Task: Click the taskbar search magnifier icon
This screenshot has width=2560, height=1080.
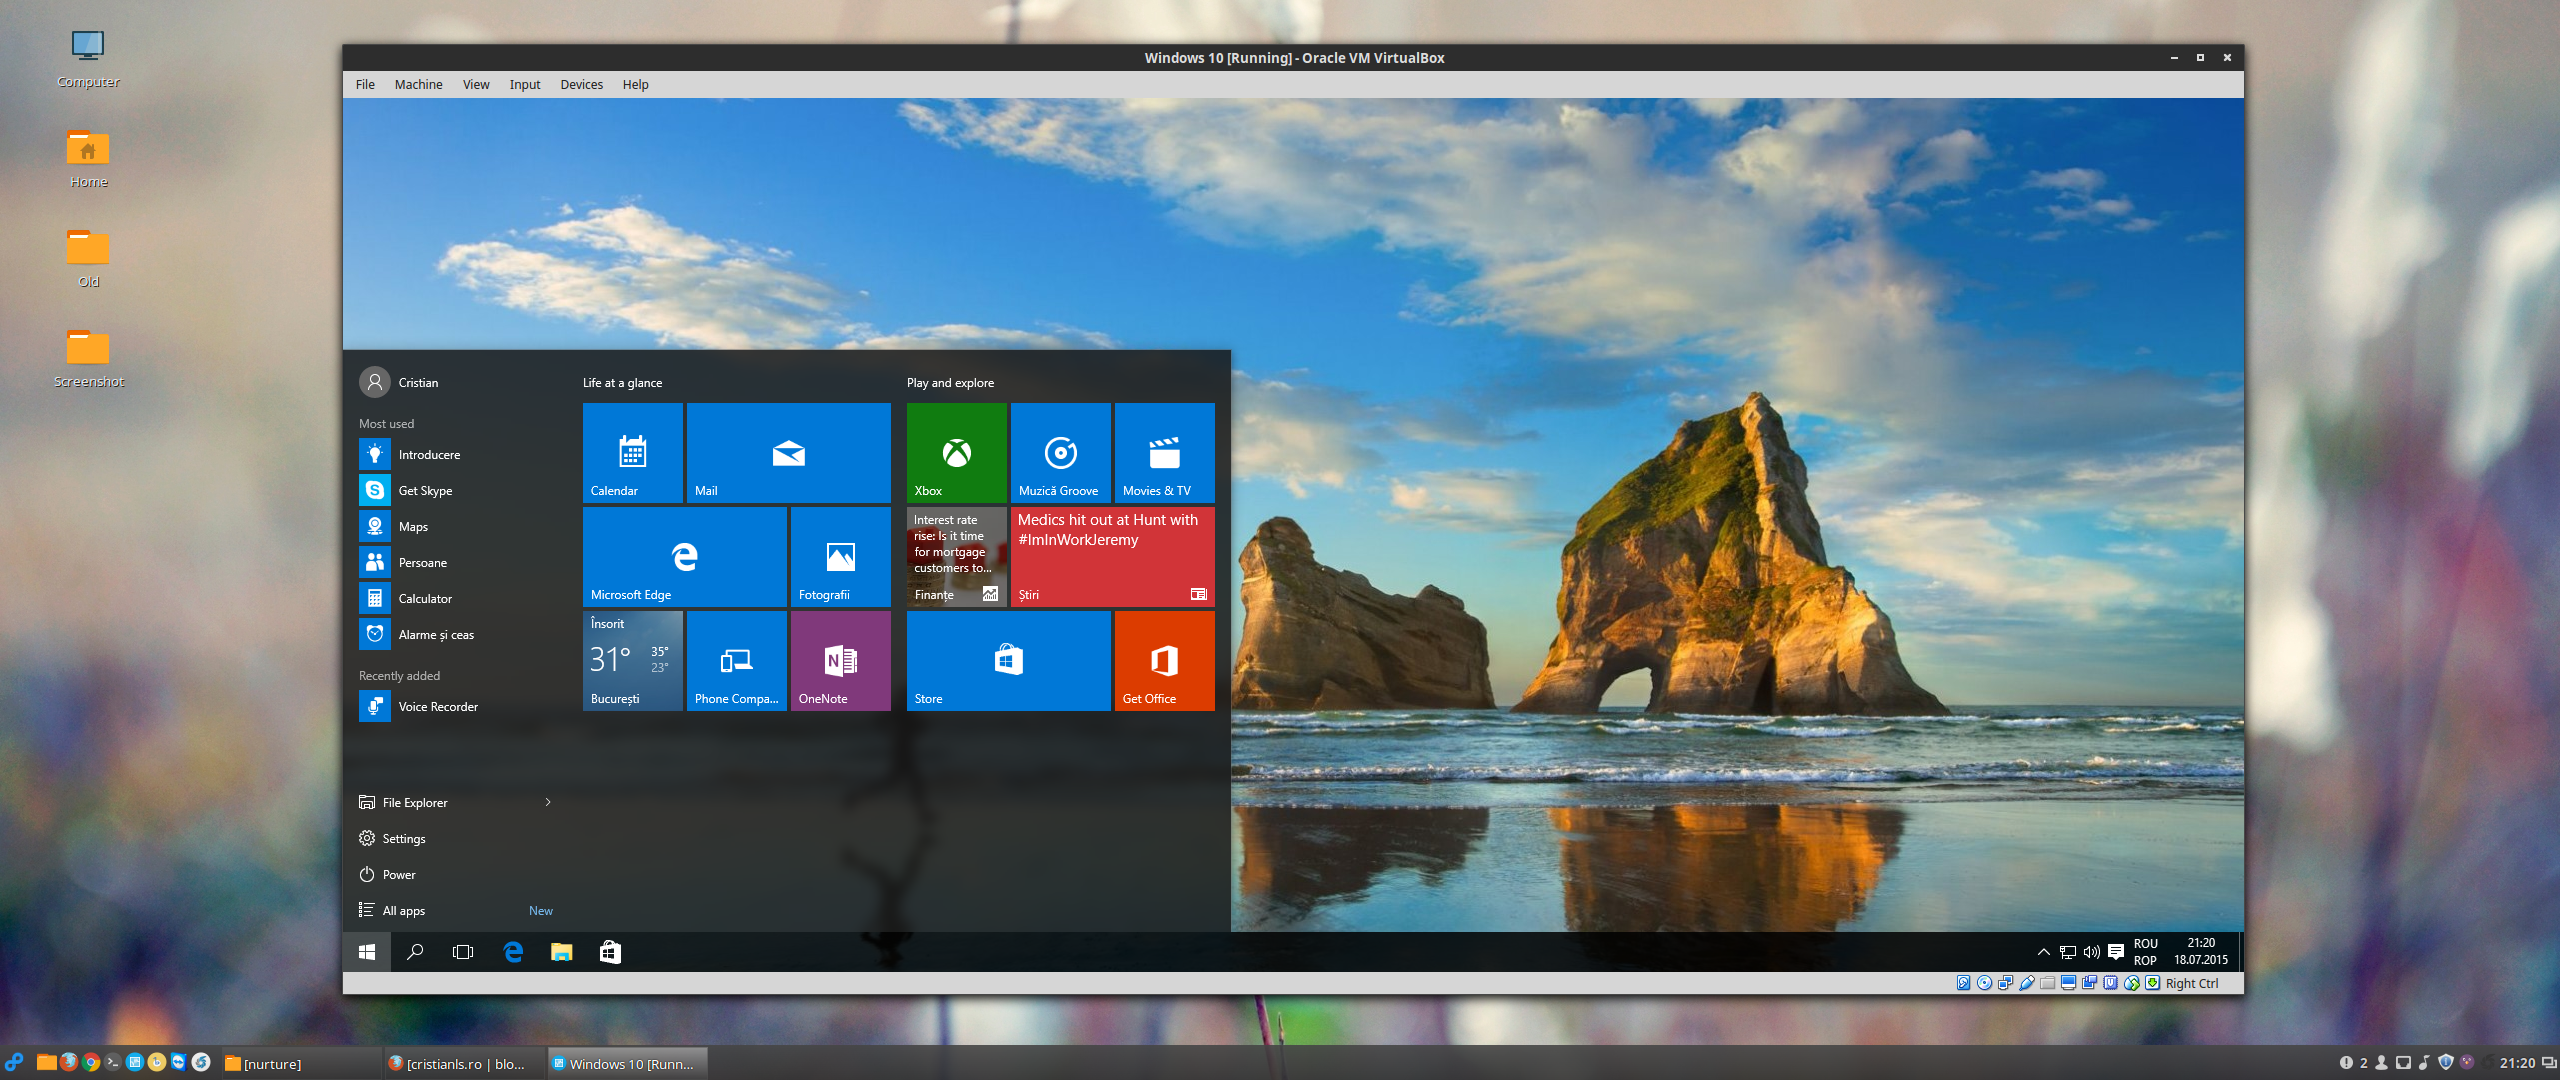Action: [415, 952]
